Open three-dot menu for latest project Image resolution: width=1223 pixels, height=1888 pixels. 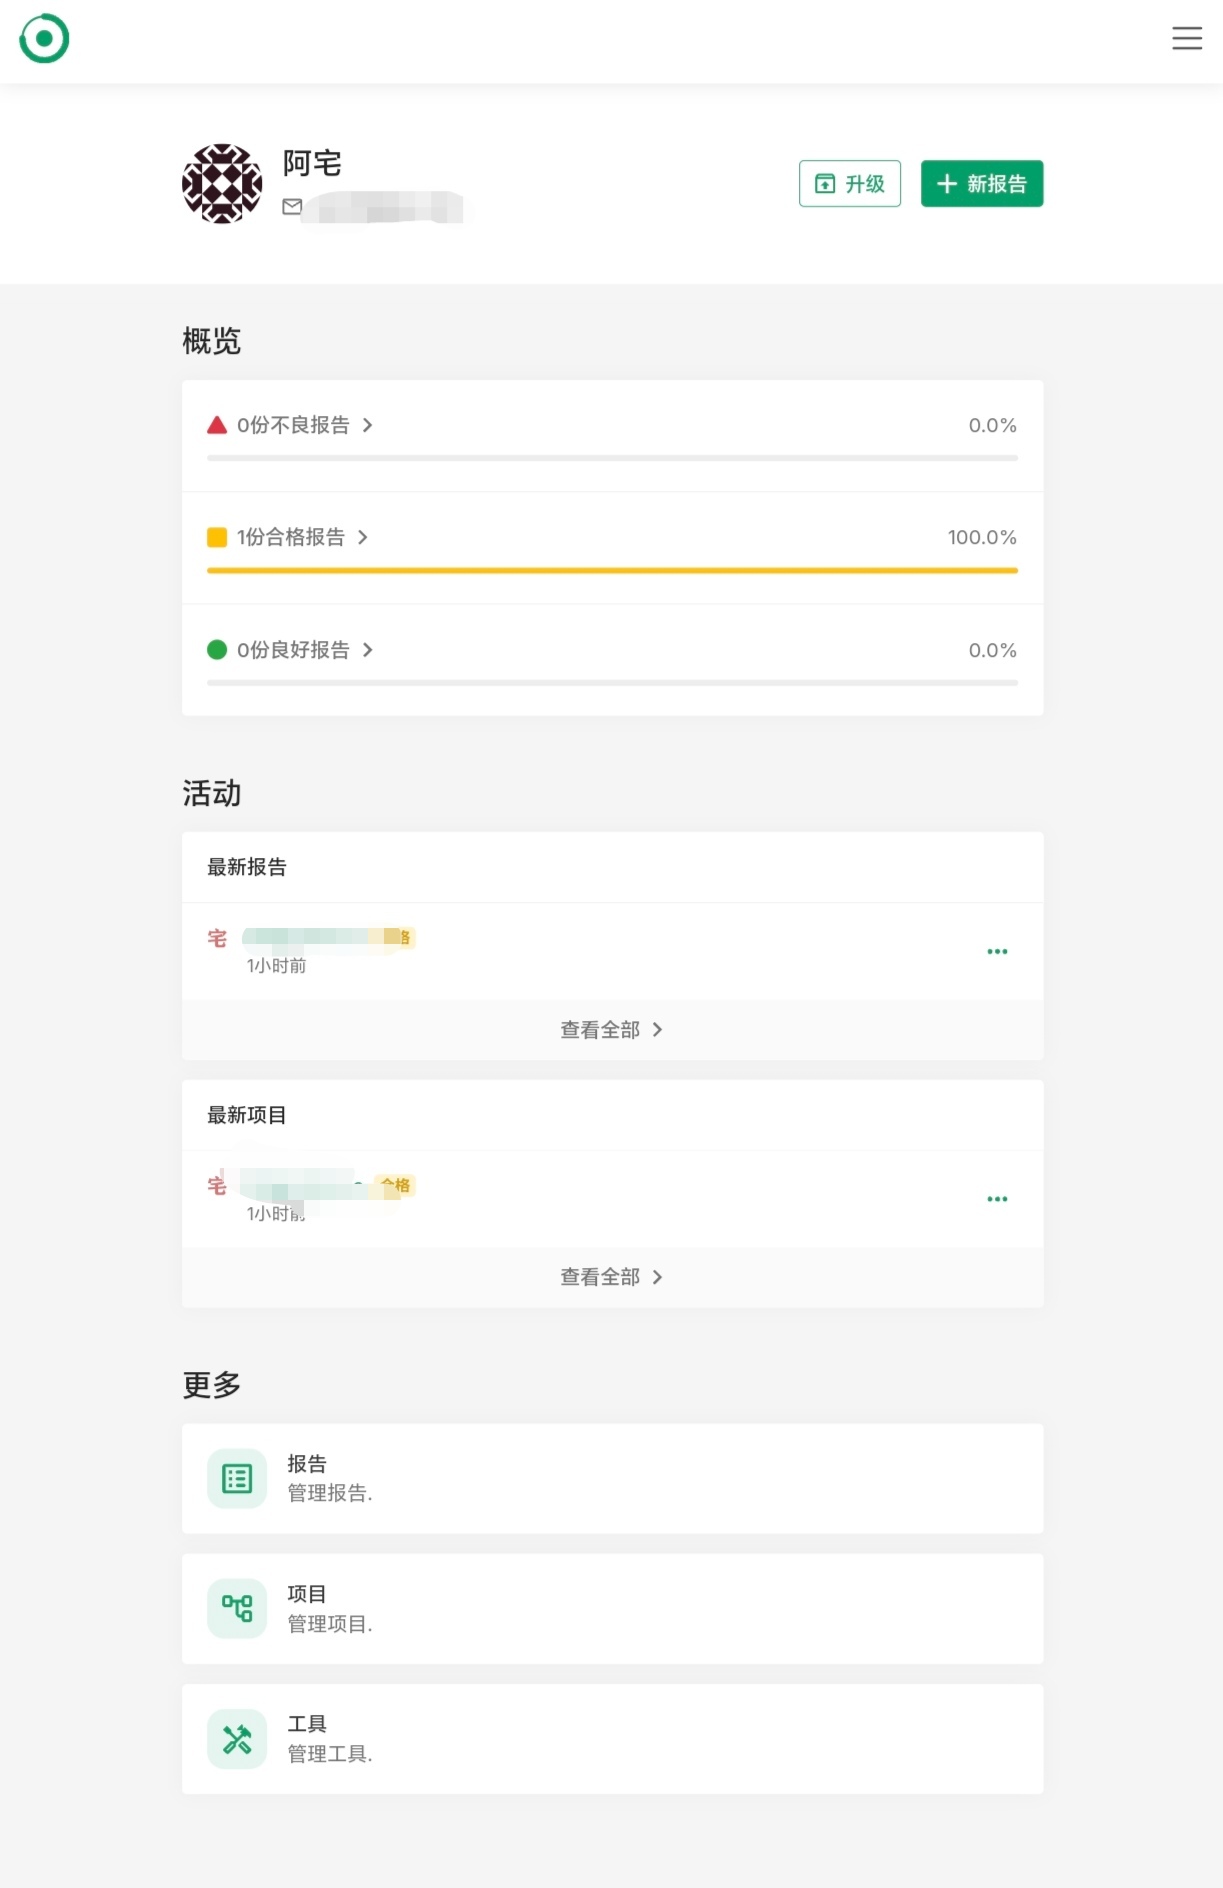tap(997, 1199)
